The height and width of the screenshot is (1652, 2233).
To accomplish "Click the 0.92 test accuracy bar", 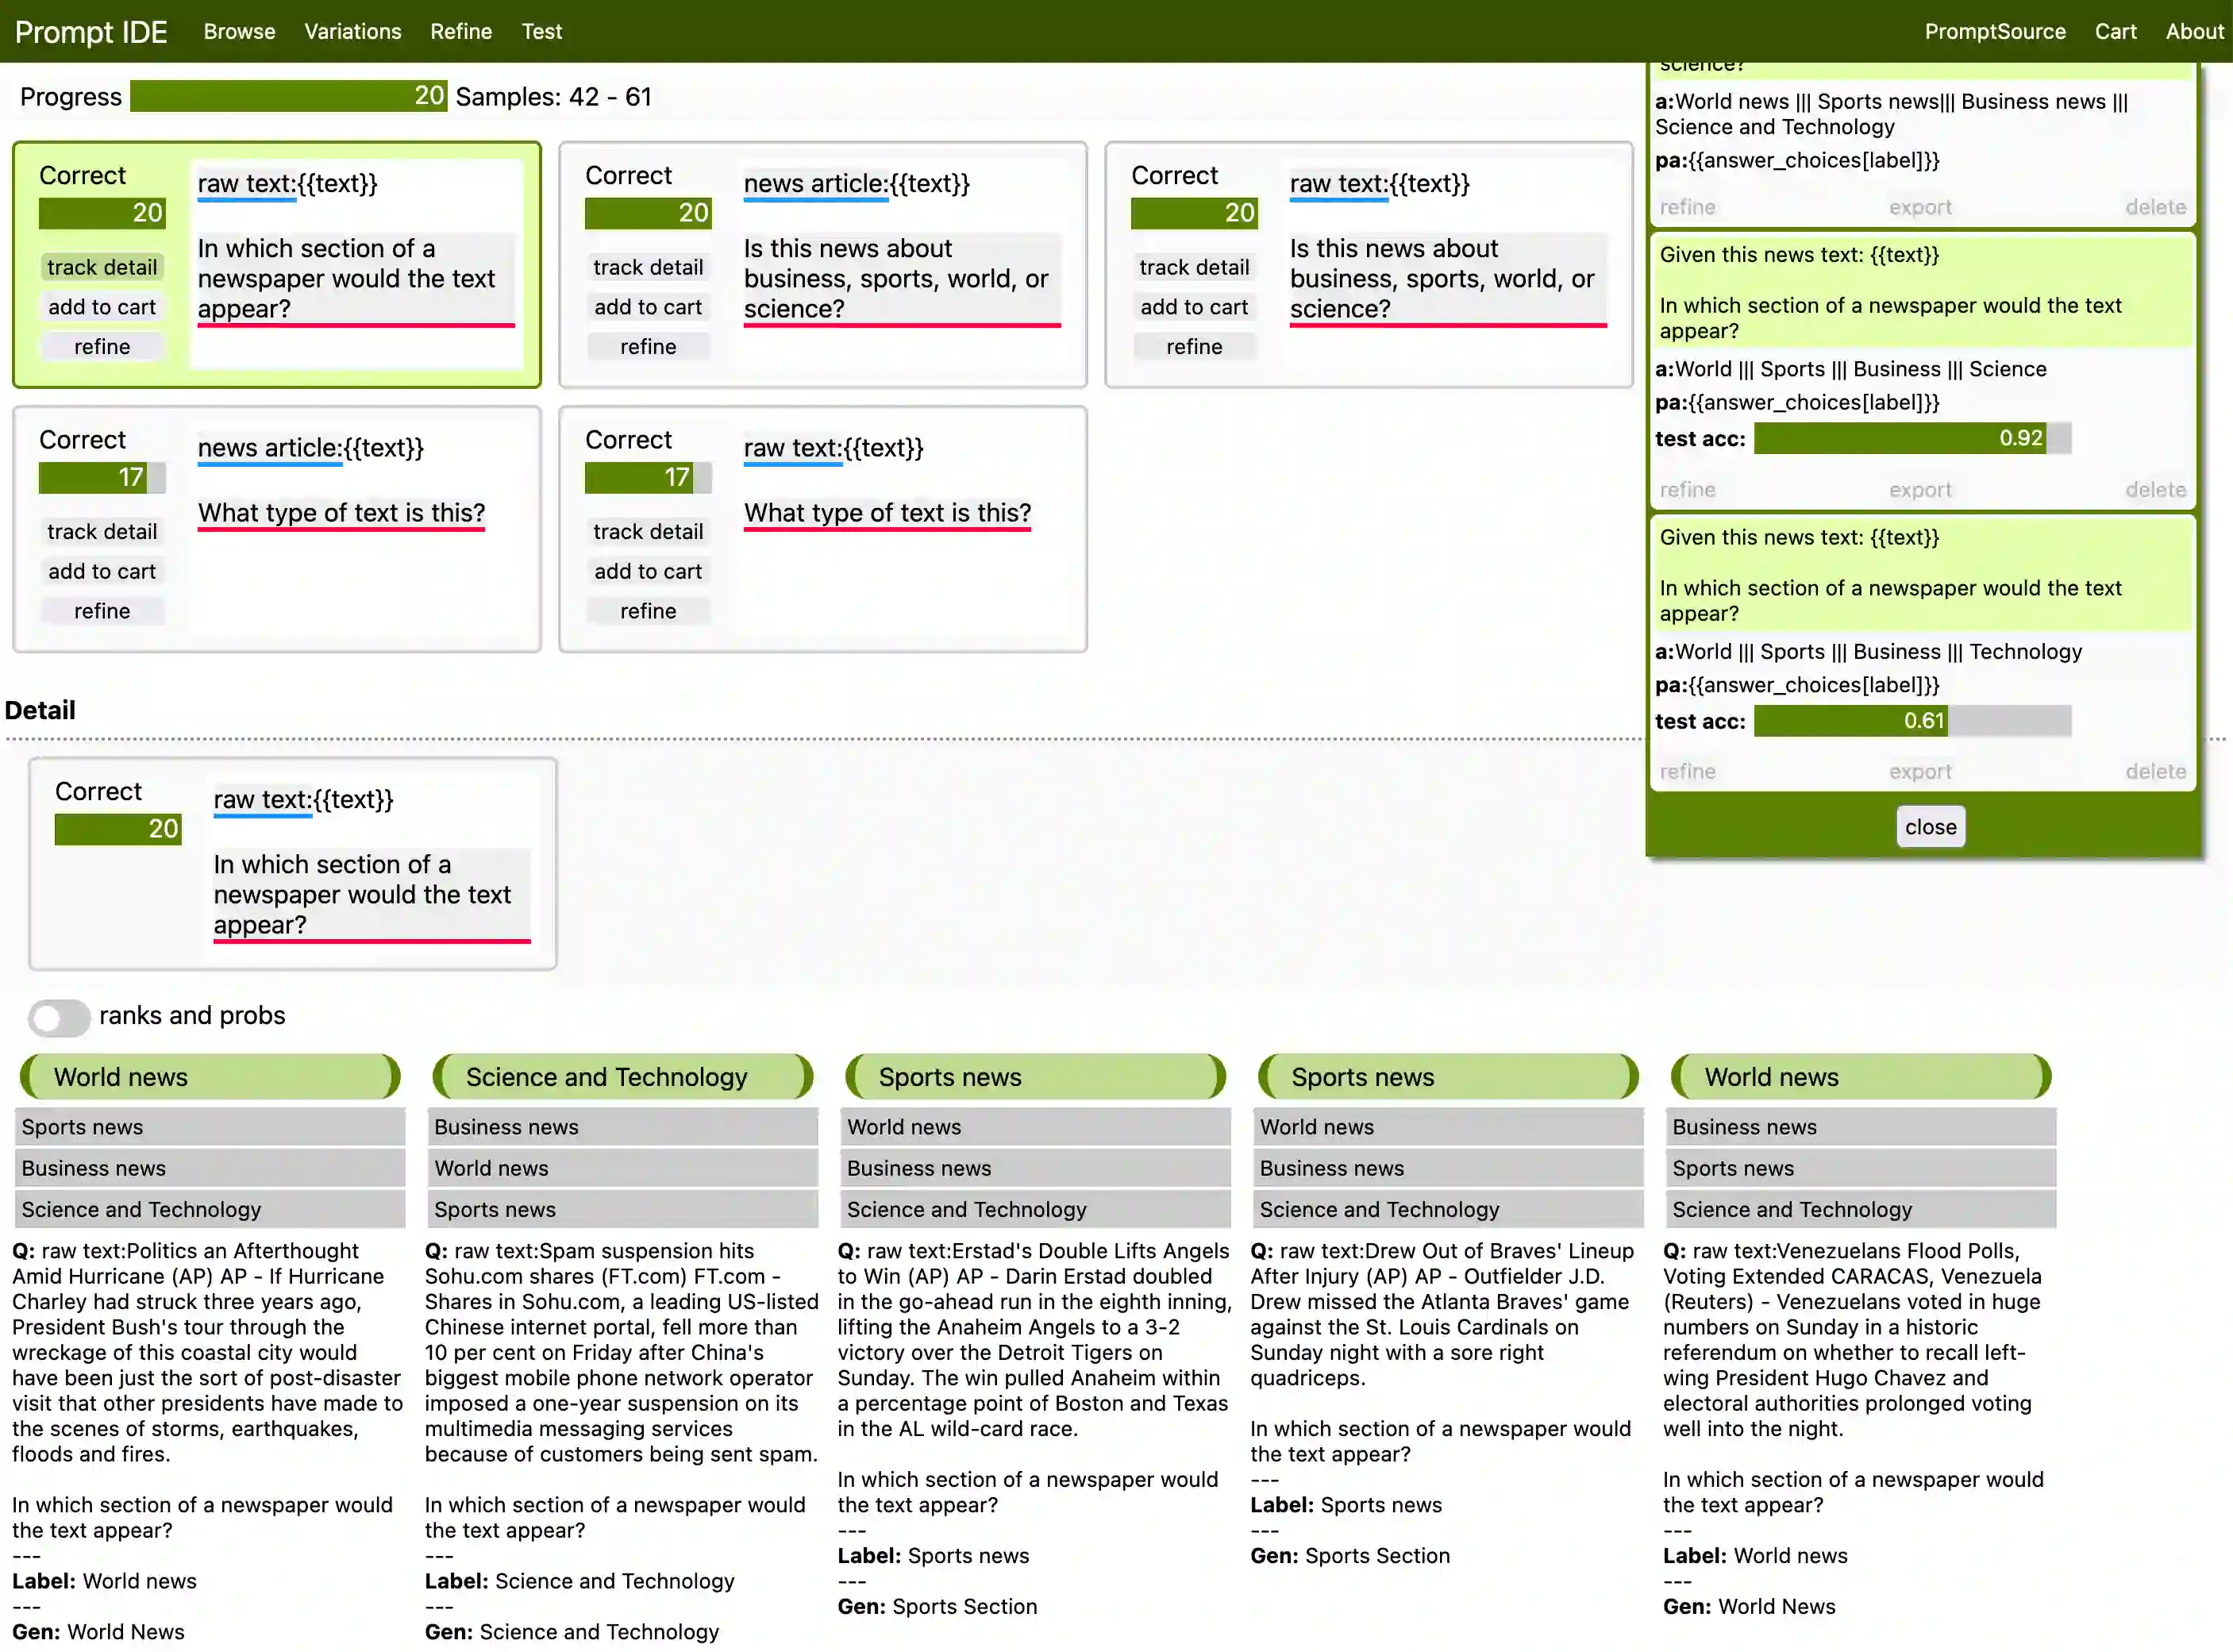I will click(1911, 438).
